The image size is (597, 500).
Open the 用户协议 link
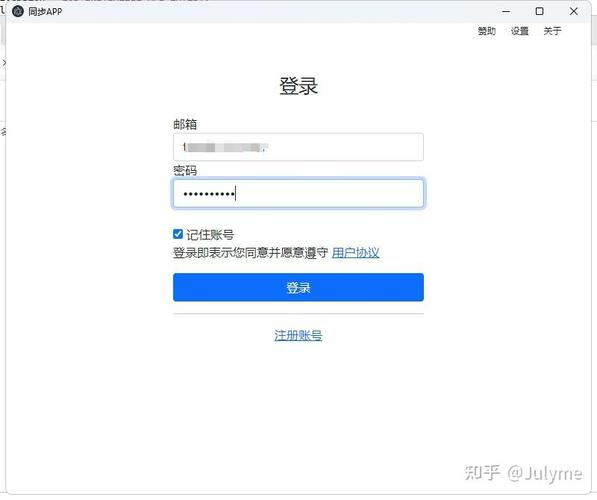click(x=356, y=252)
